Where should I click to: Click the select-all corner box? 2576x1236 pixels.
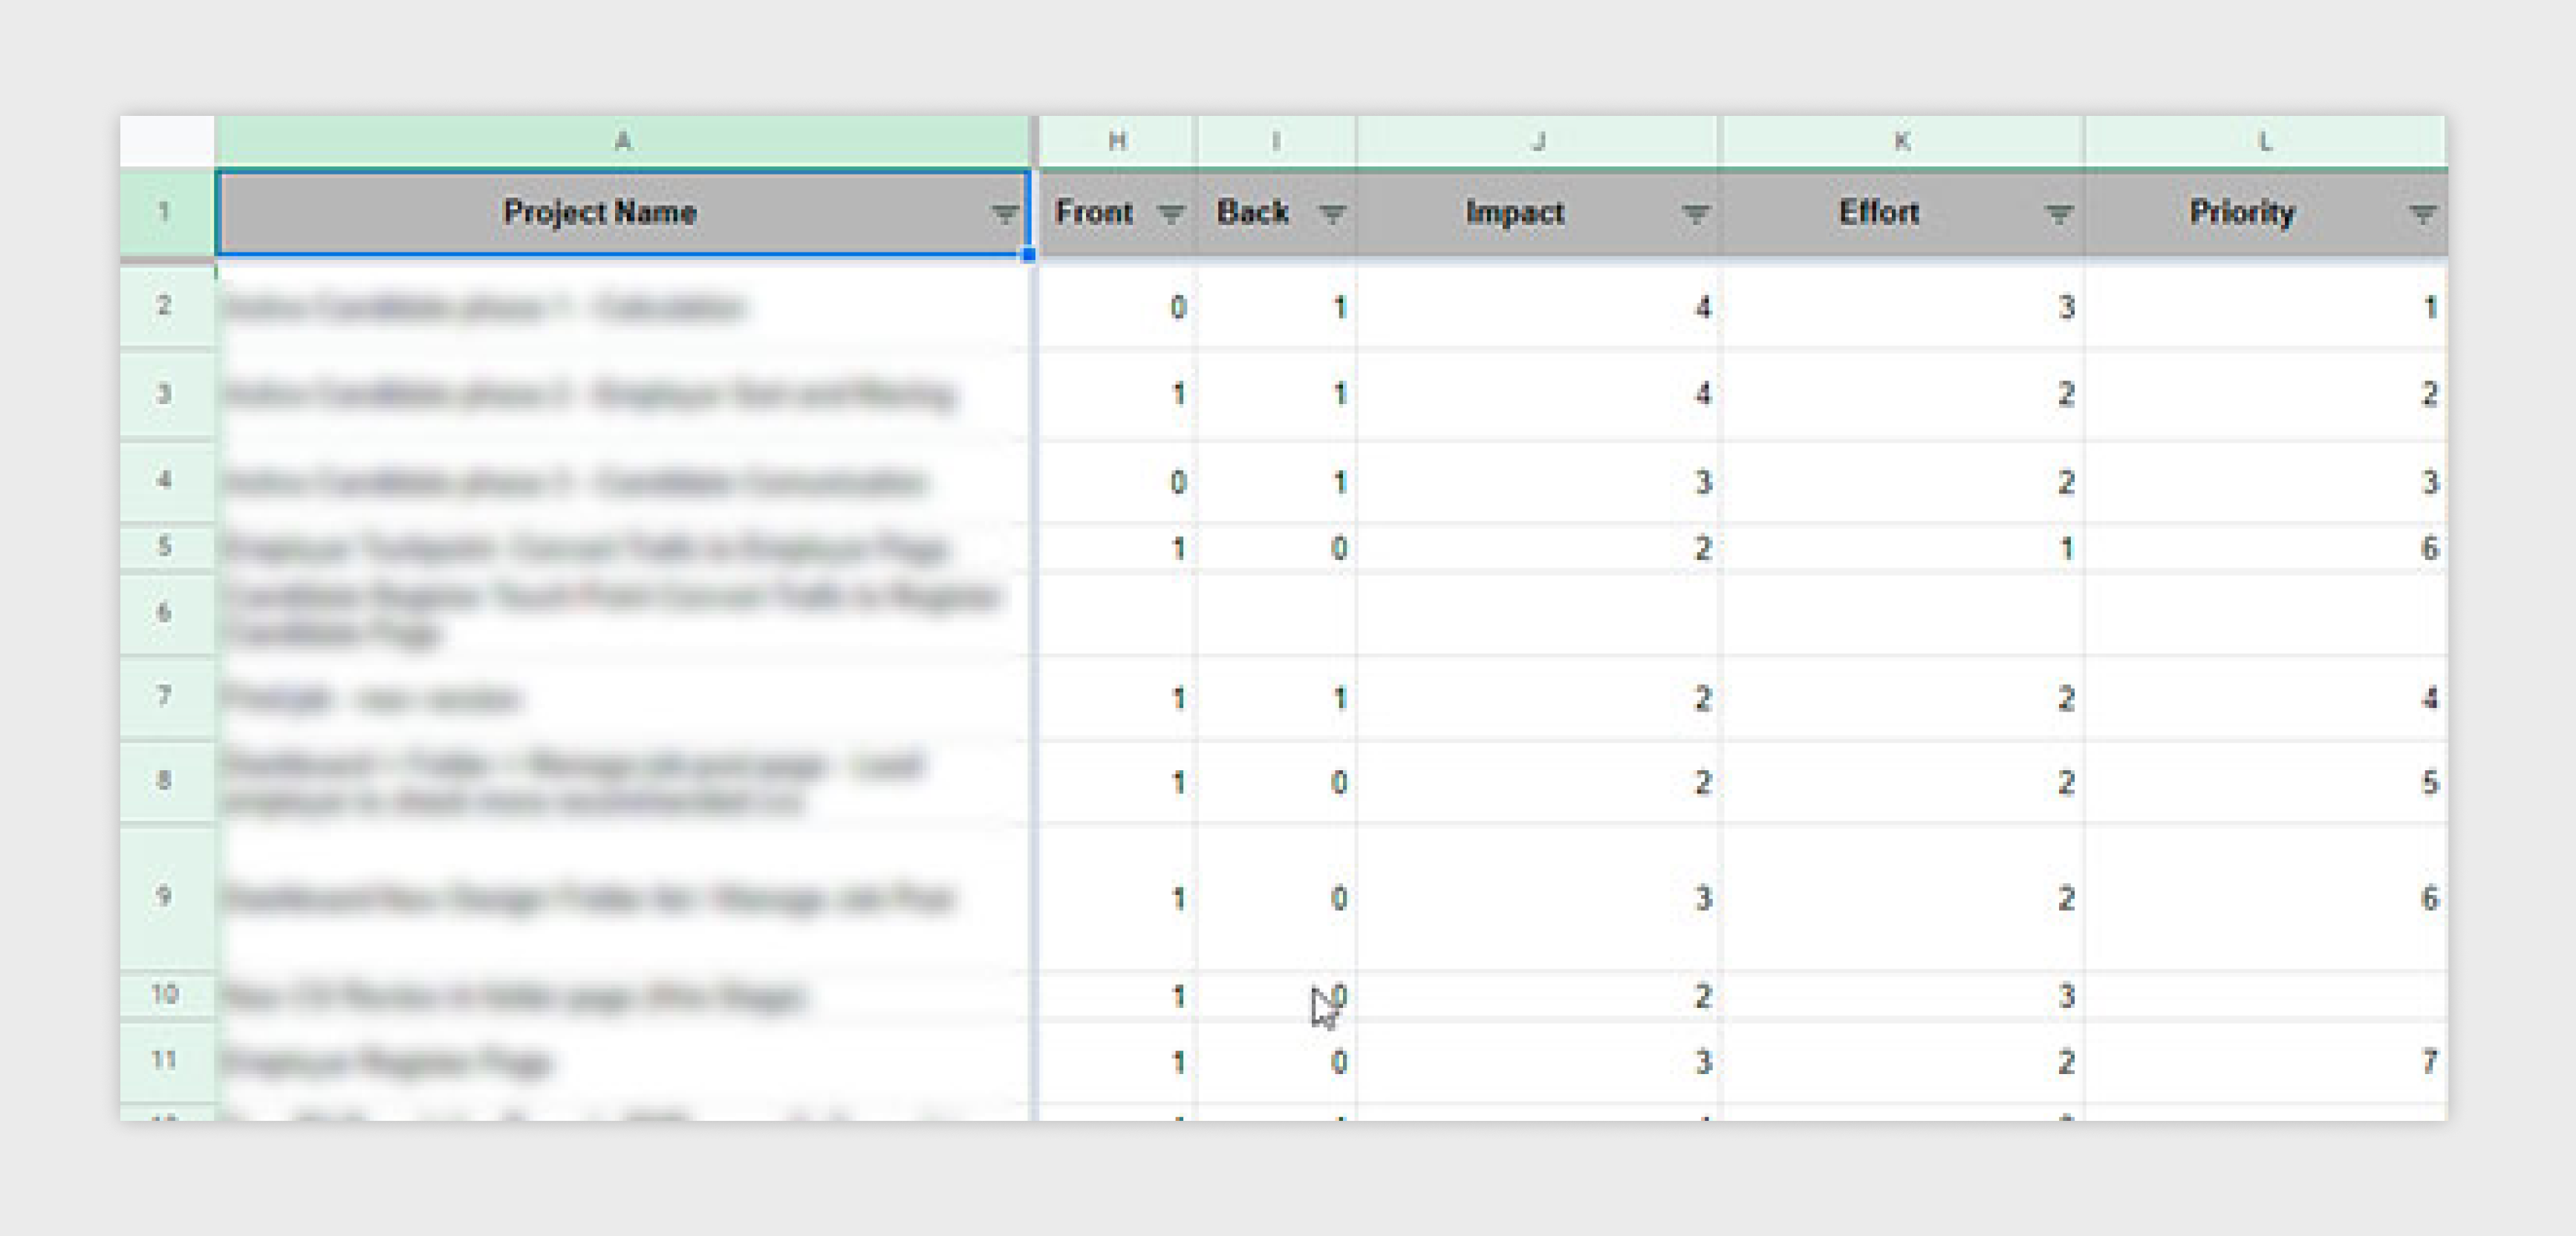point(166,141)
